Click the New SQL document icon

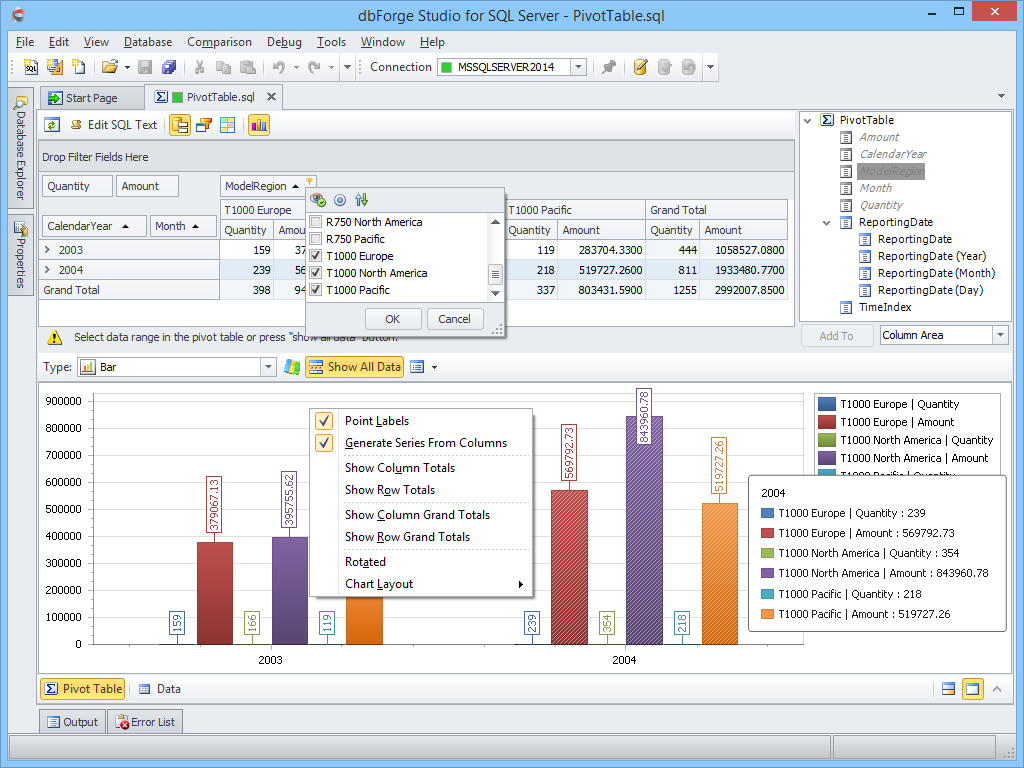click(31, 67)
